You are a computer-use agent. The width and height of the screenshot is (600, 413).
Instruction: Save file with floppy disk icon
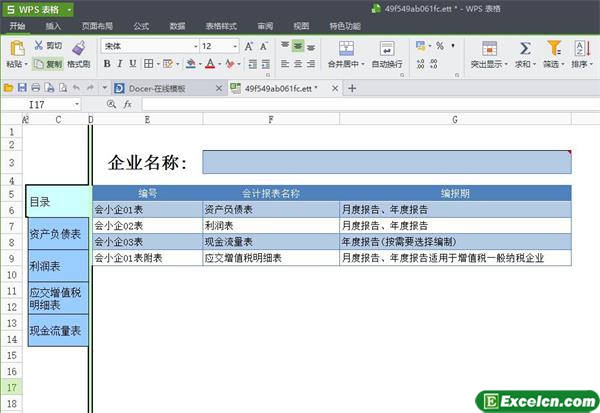tap(22, 88)
